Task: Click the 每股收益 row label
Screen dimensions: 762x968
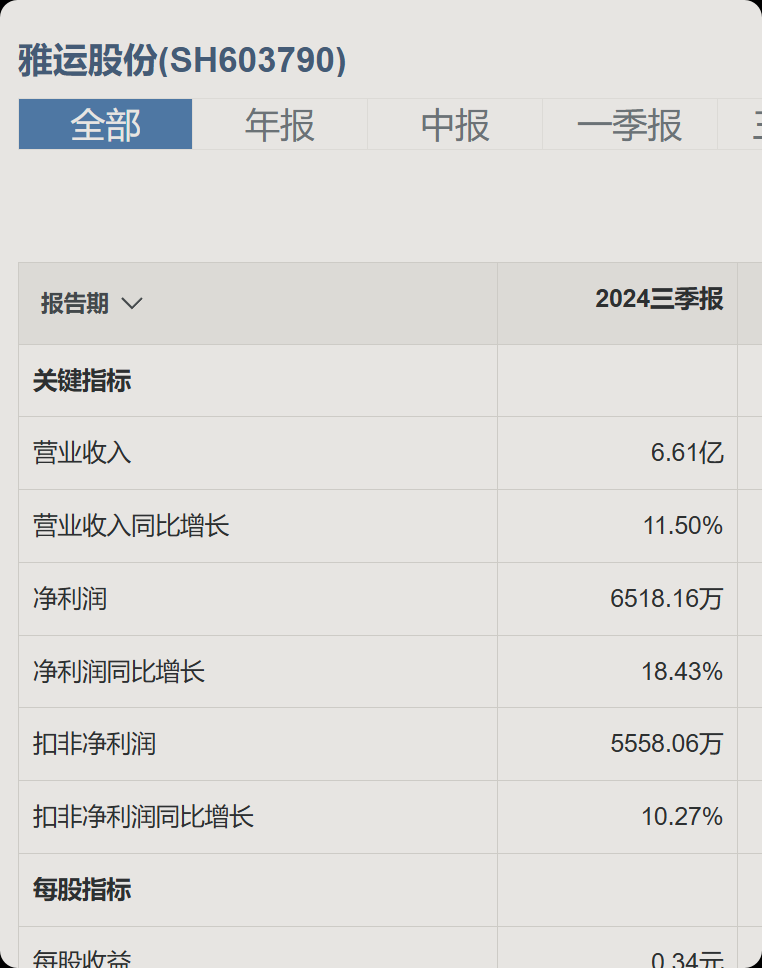Action: click(x=82, y=959)
